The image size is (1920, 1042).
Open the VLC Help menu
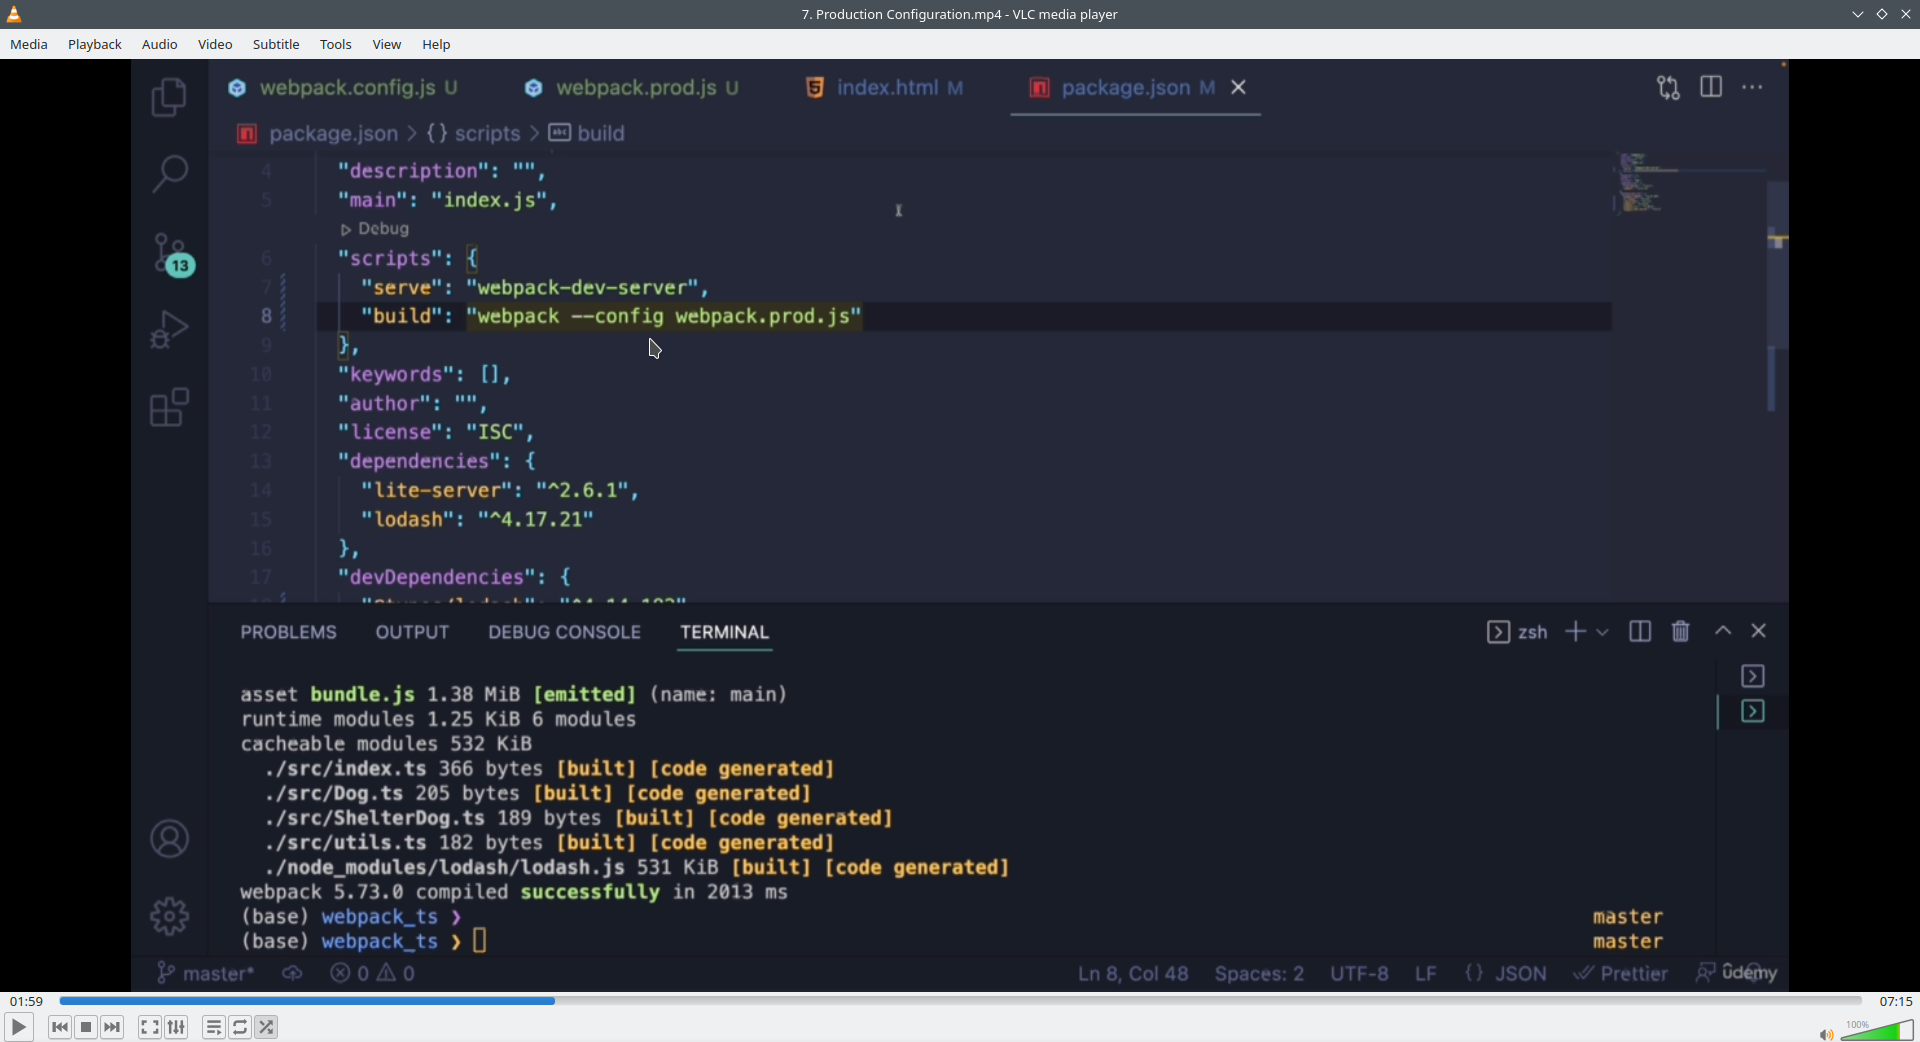pyautogui.click(x=436, y=44)
